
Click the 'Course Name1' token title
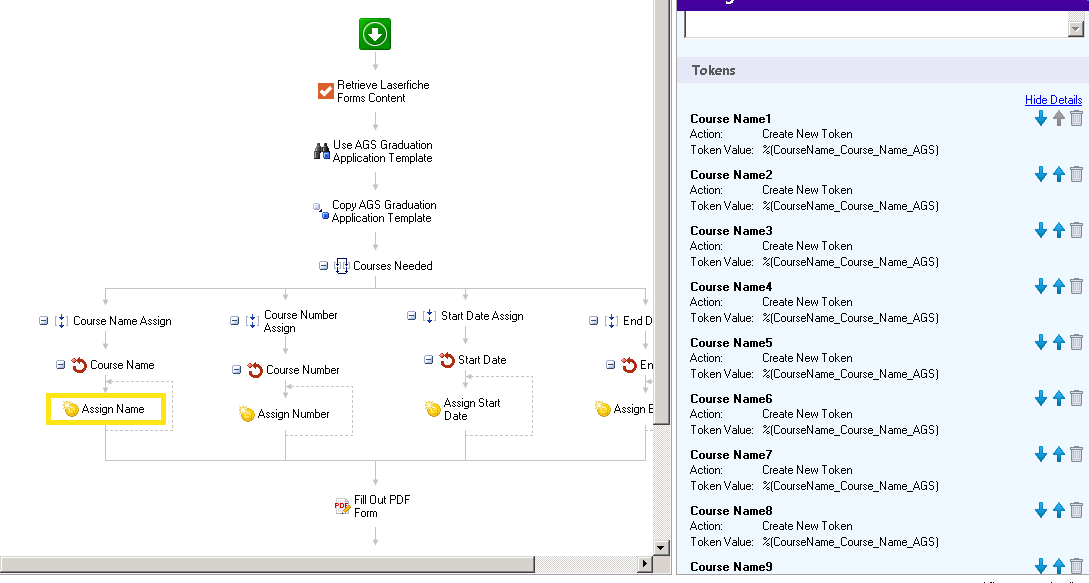pyautogui.click(x=731, y=119)
